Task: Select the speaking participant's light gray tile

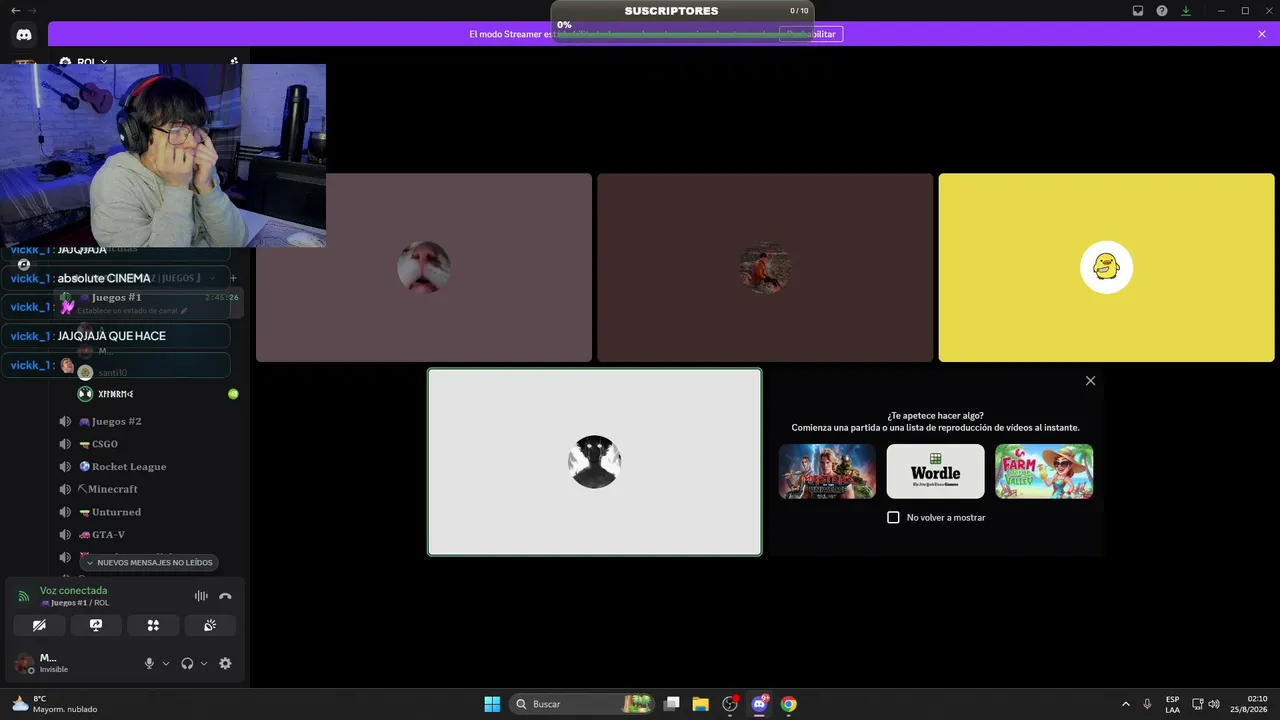Action: pos(595,462)
